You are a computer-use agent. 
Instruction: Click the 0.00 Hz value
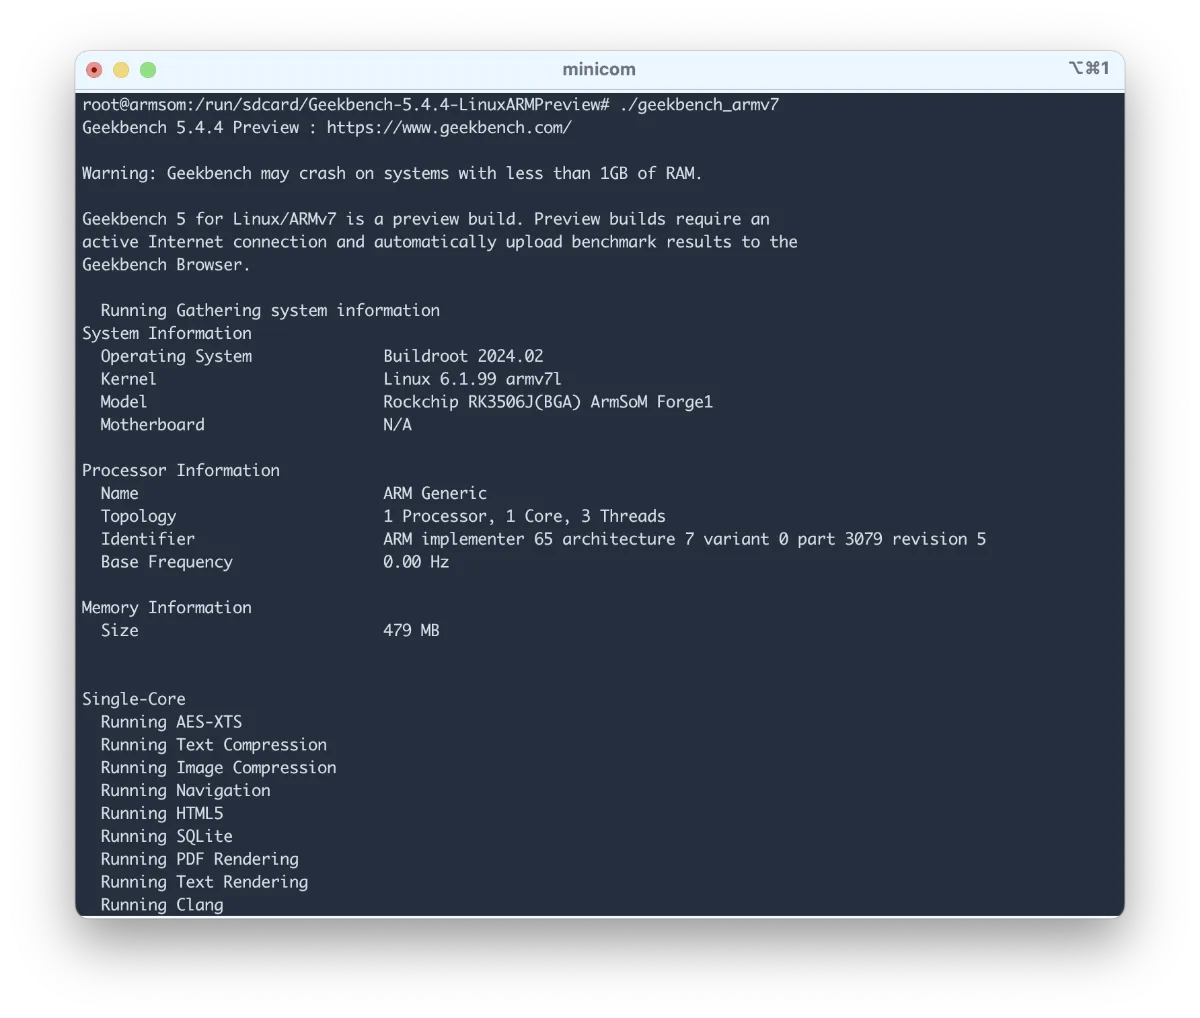pos(416,562)
